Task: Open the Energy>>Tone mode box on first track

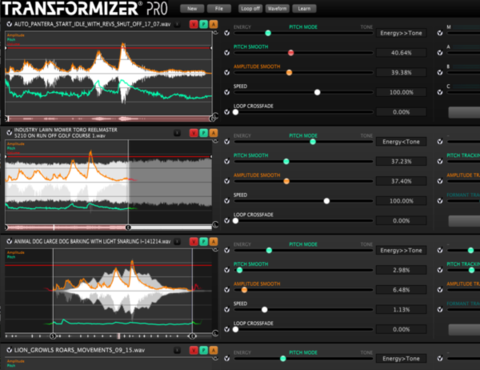Action: click(401, 33)
